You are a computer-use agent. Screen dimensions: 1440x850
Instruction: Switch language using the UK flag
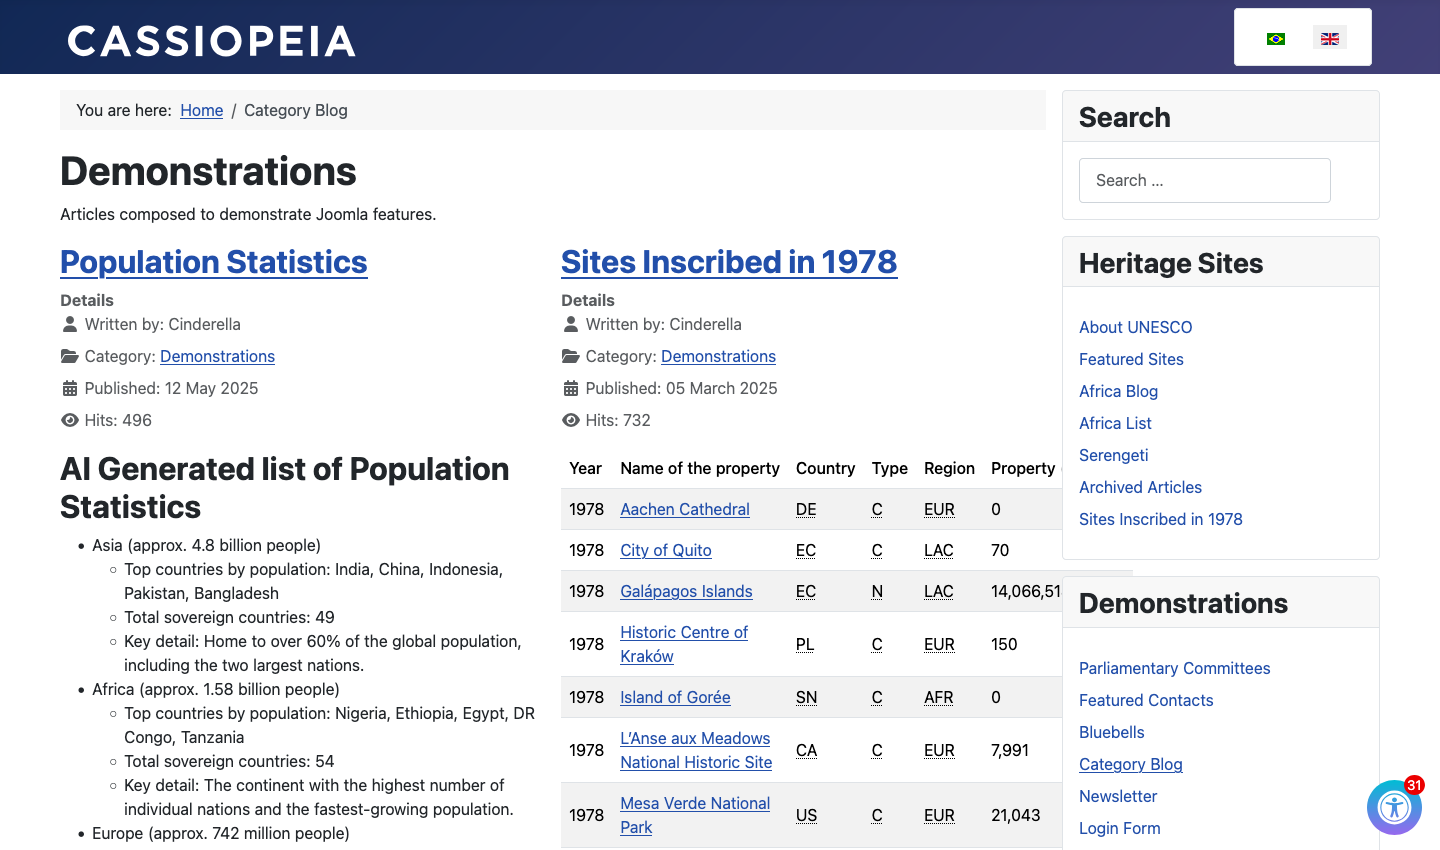coord(1330,39)
